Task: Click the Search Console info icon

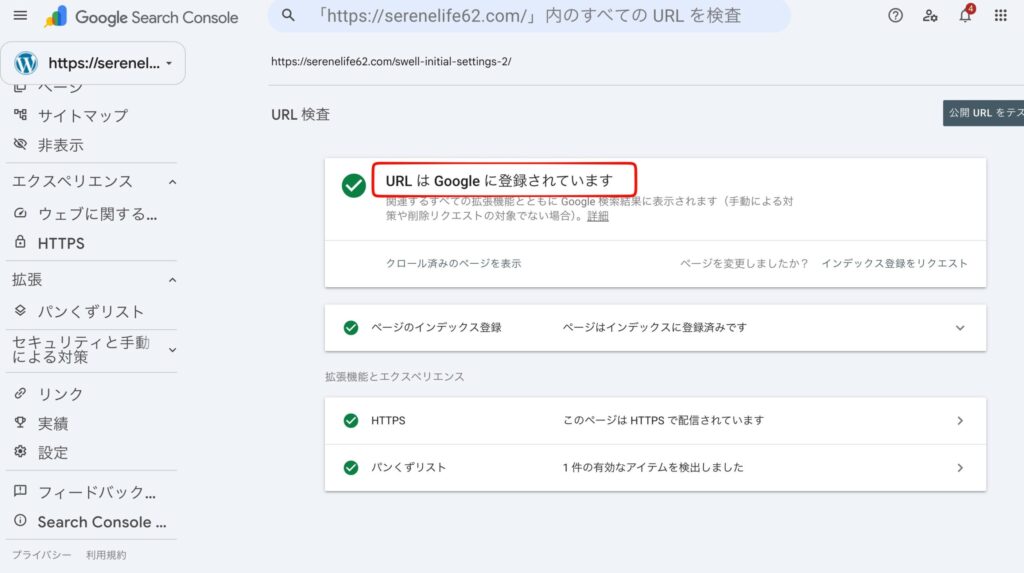Action: (20, 521)
